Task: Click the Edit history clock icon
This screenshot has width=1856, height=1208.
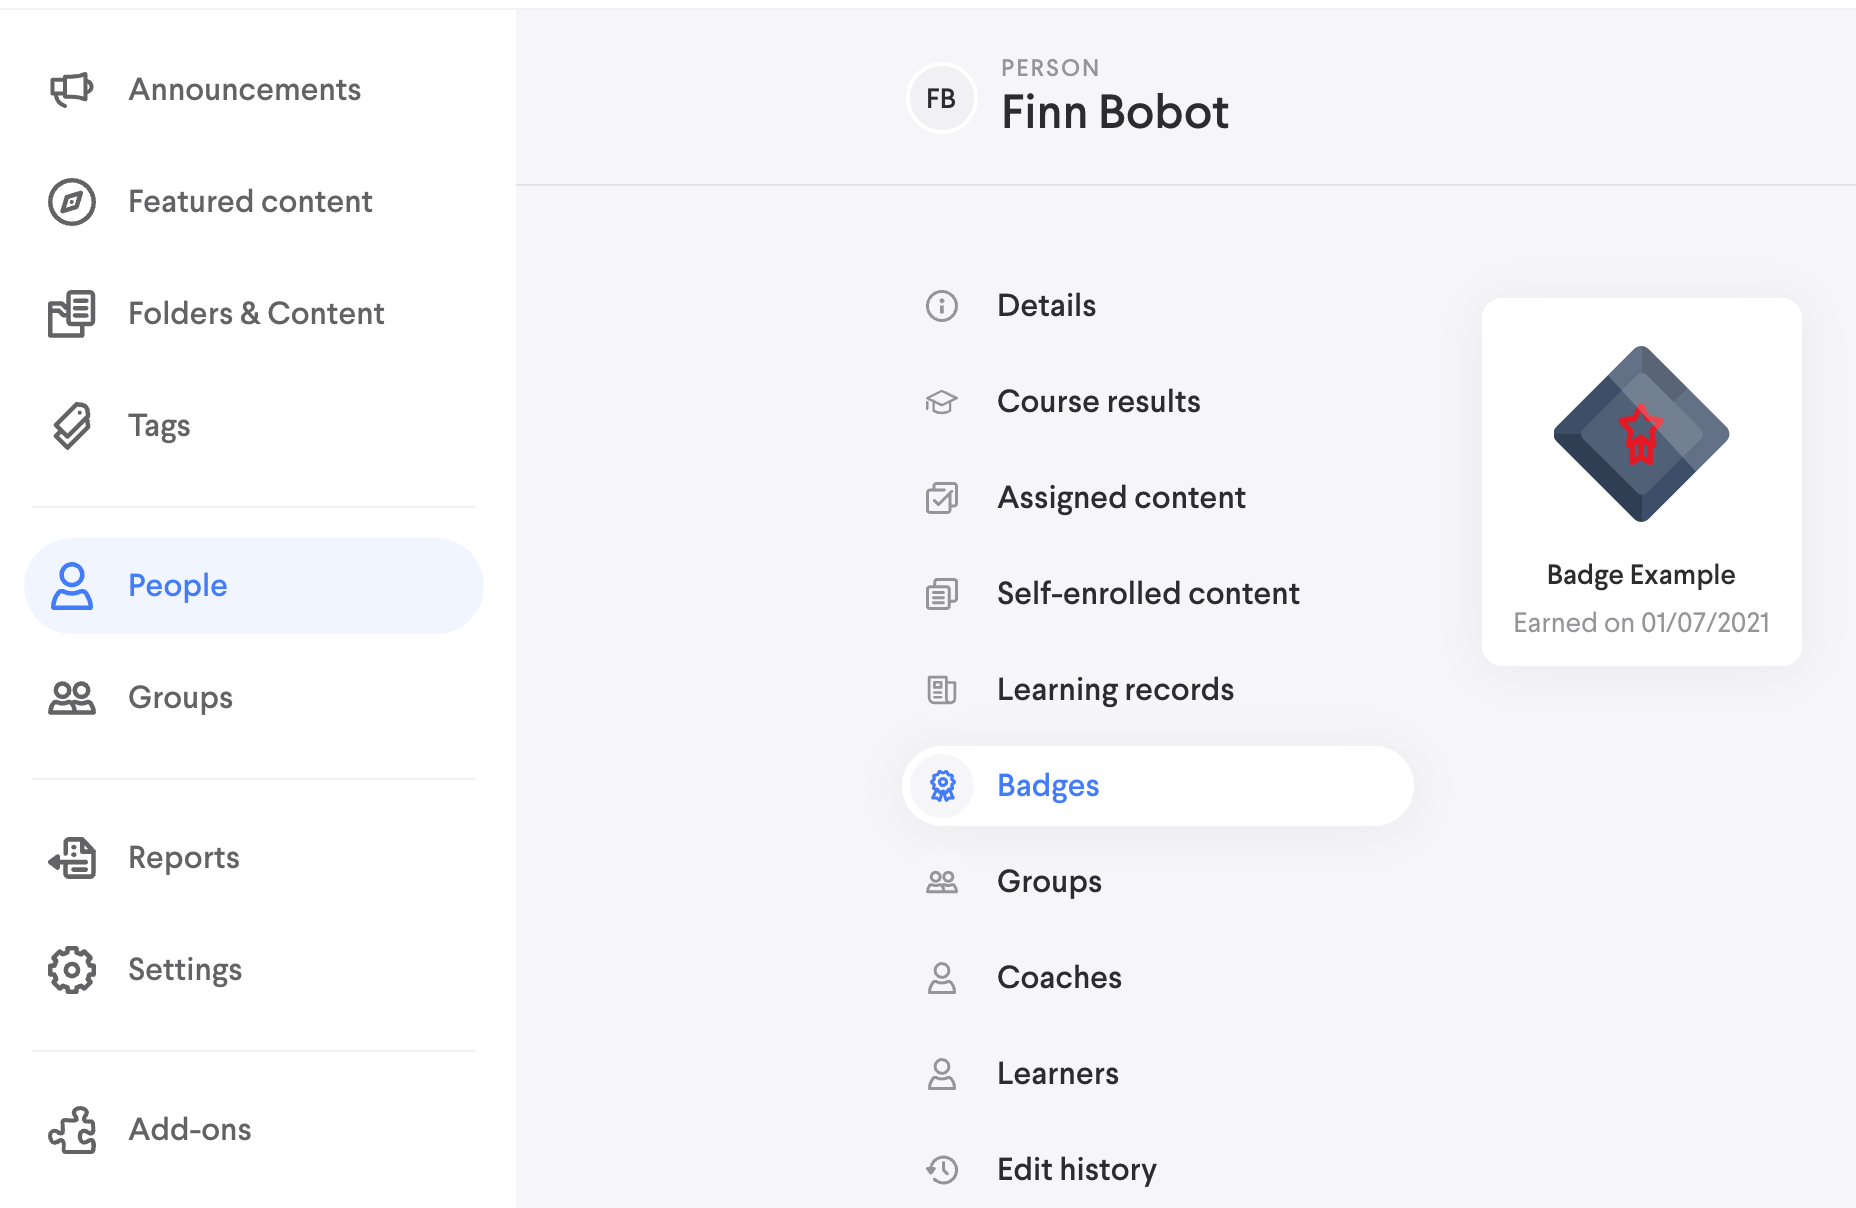Action: 941,1169
